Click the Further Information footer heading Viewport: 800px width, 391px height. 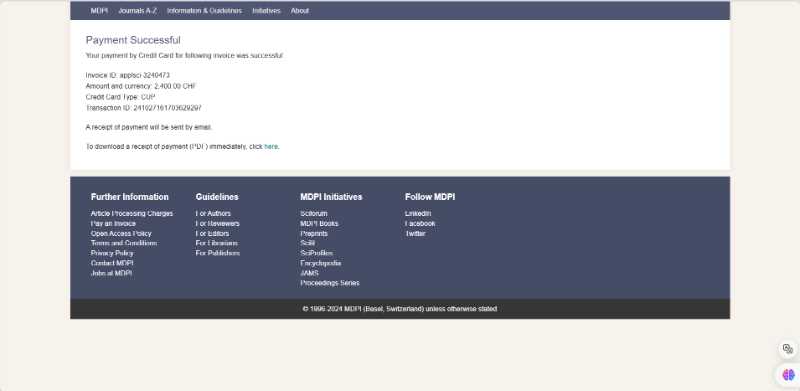pyautogui.click(x=130, y=197)
